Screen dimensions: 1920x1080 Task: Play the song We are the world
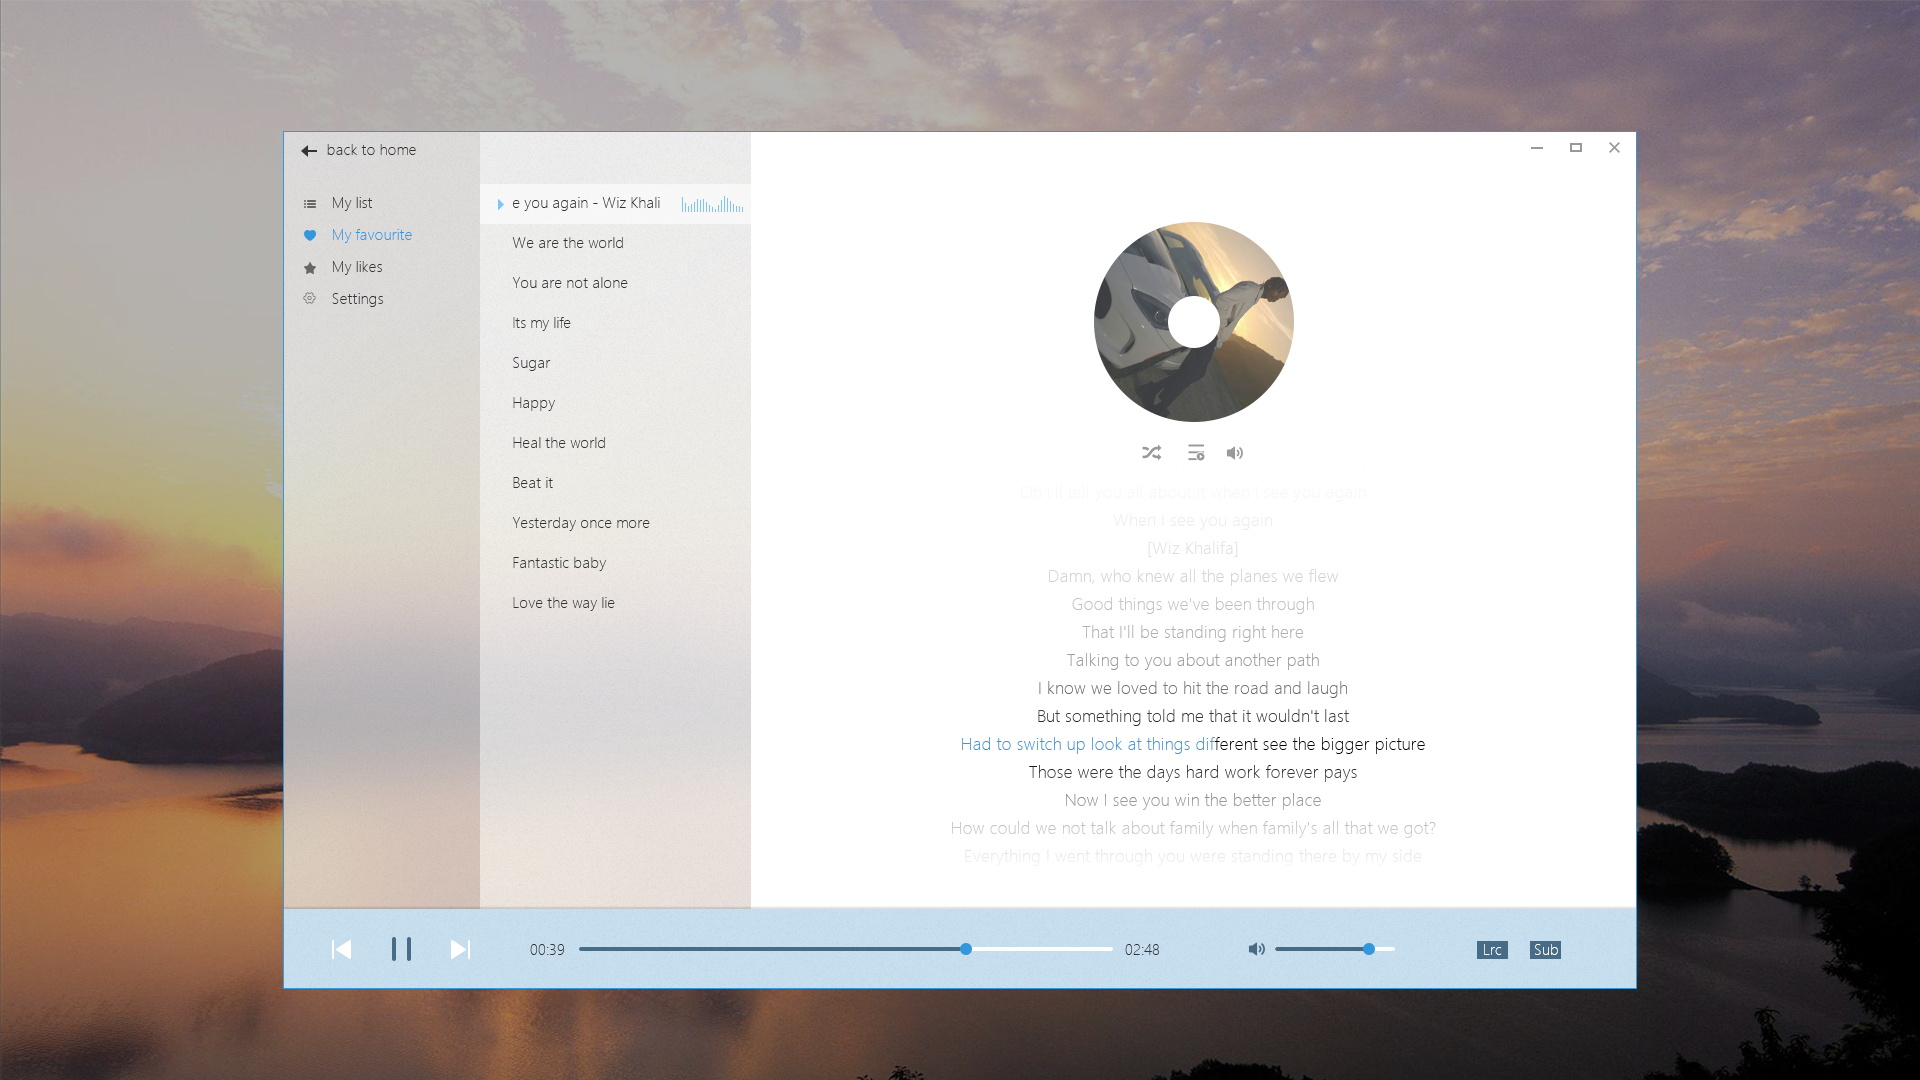pyautogui.click(x=567, y=243)
